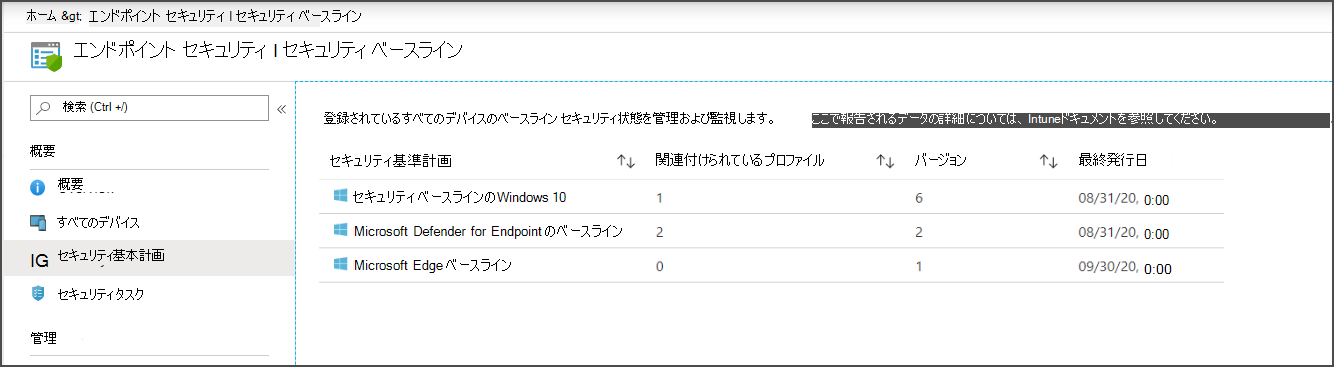Open Microsoft Defender for Endpoint のベースライン
The image size is (1334, 367).
coord(488,231)
